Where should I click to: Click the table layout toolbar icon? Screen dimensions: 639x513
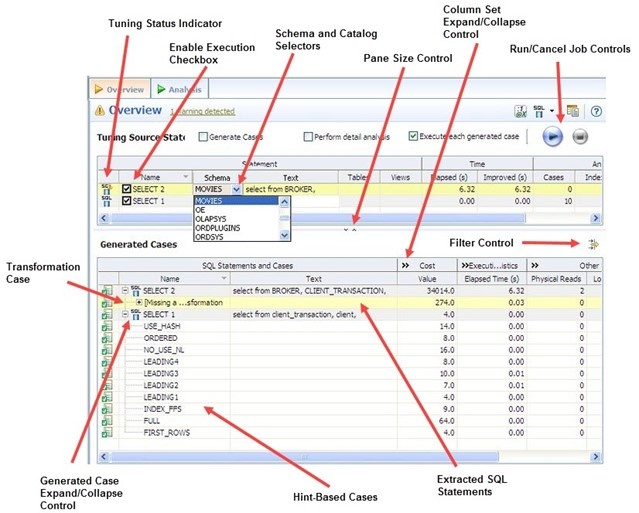(x=573, y=111)
